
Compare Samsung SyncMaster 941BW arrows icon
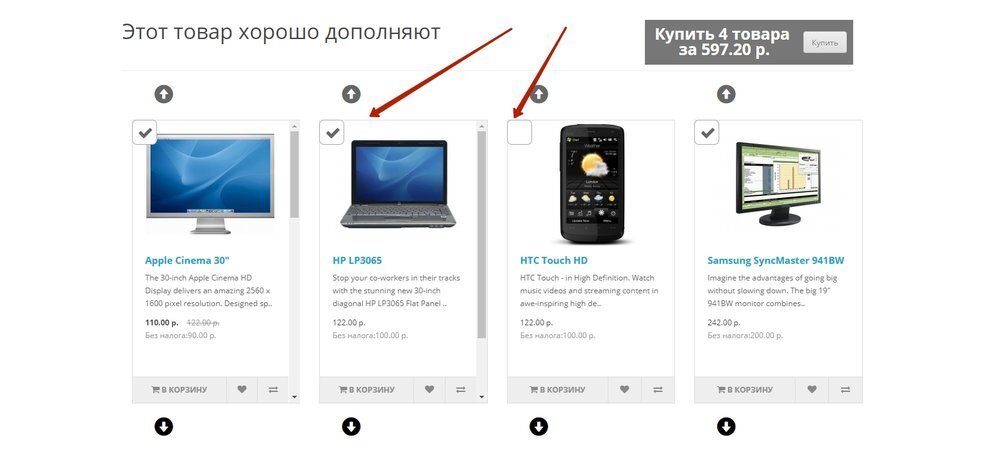point(845,390)
